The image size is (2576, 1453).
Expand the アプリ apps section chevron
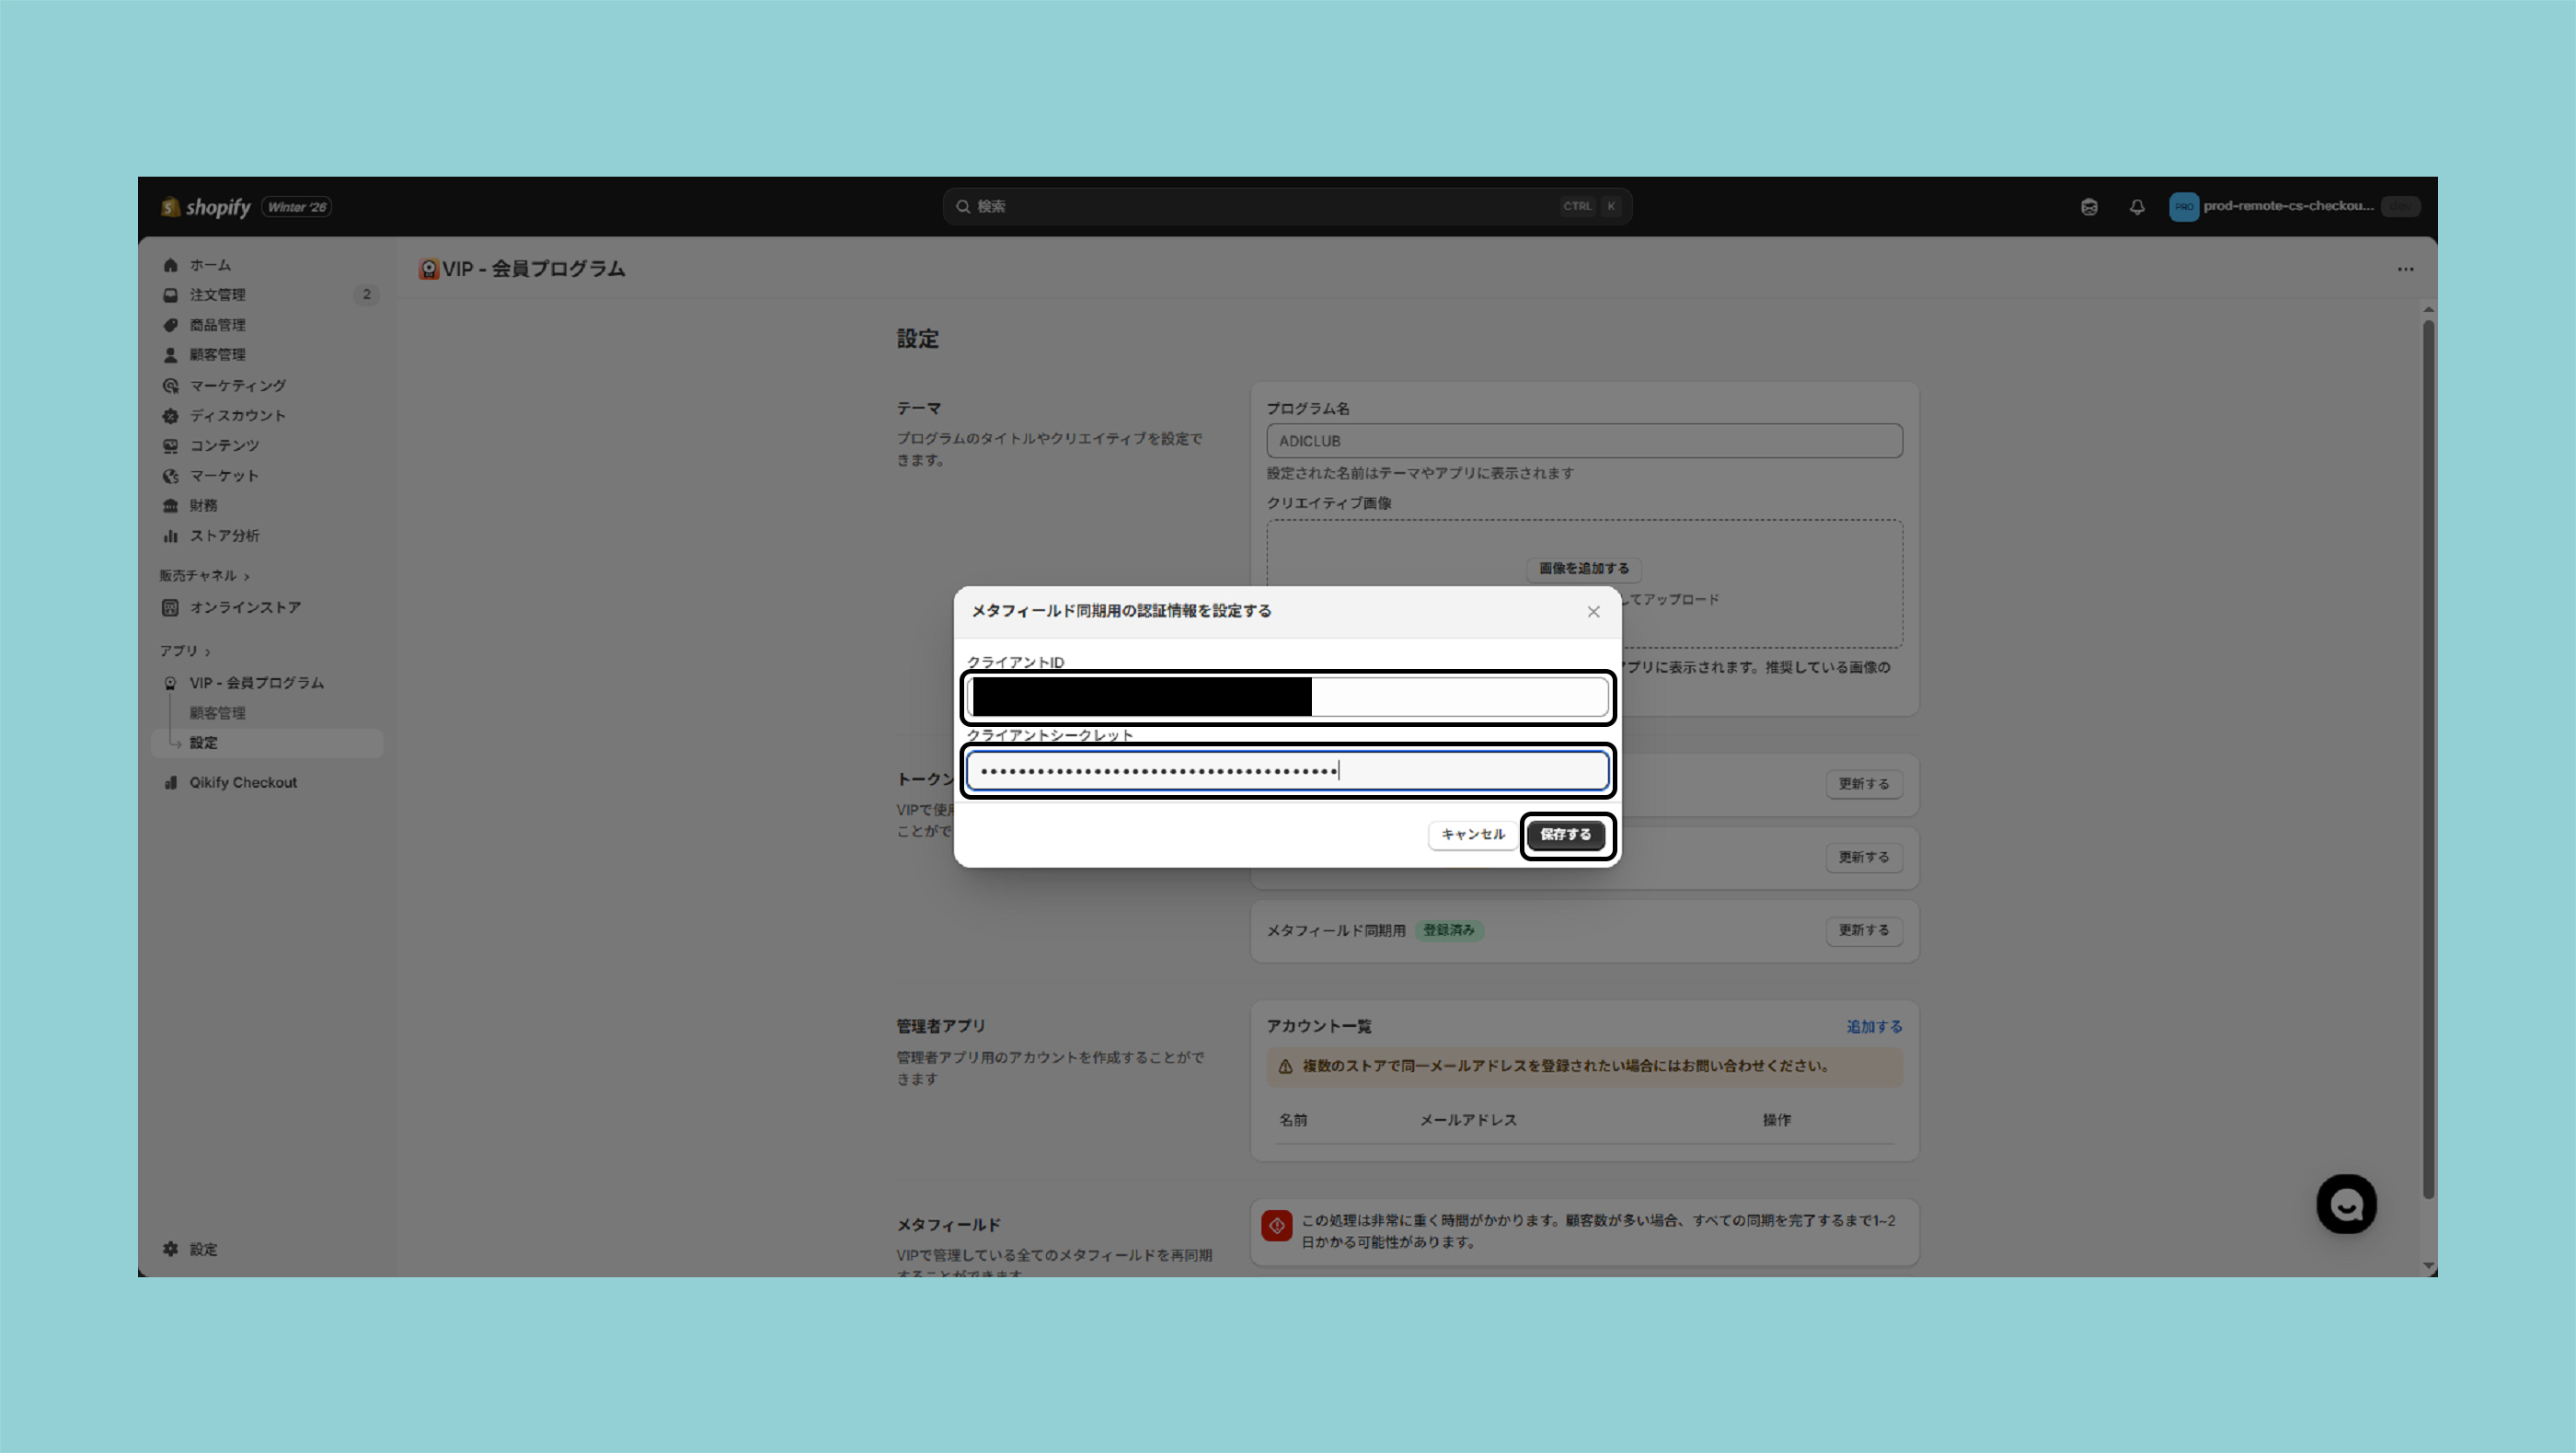click(x=207, y=652)
